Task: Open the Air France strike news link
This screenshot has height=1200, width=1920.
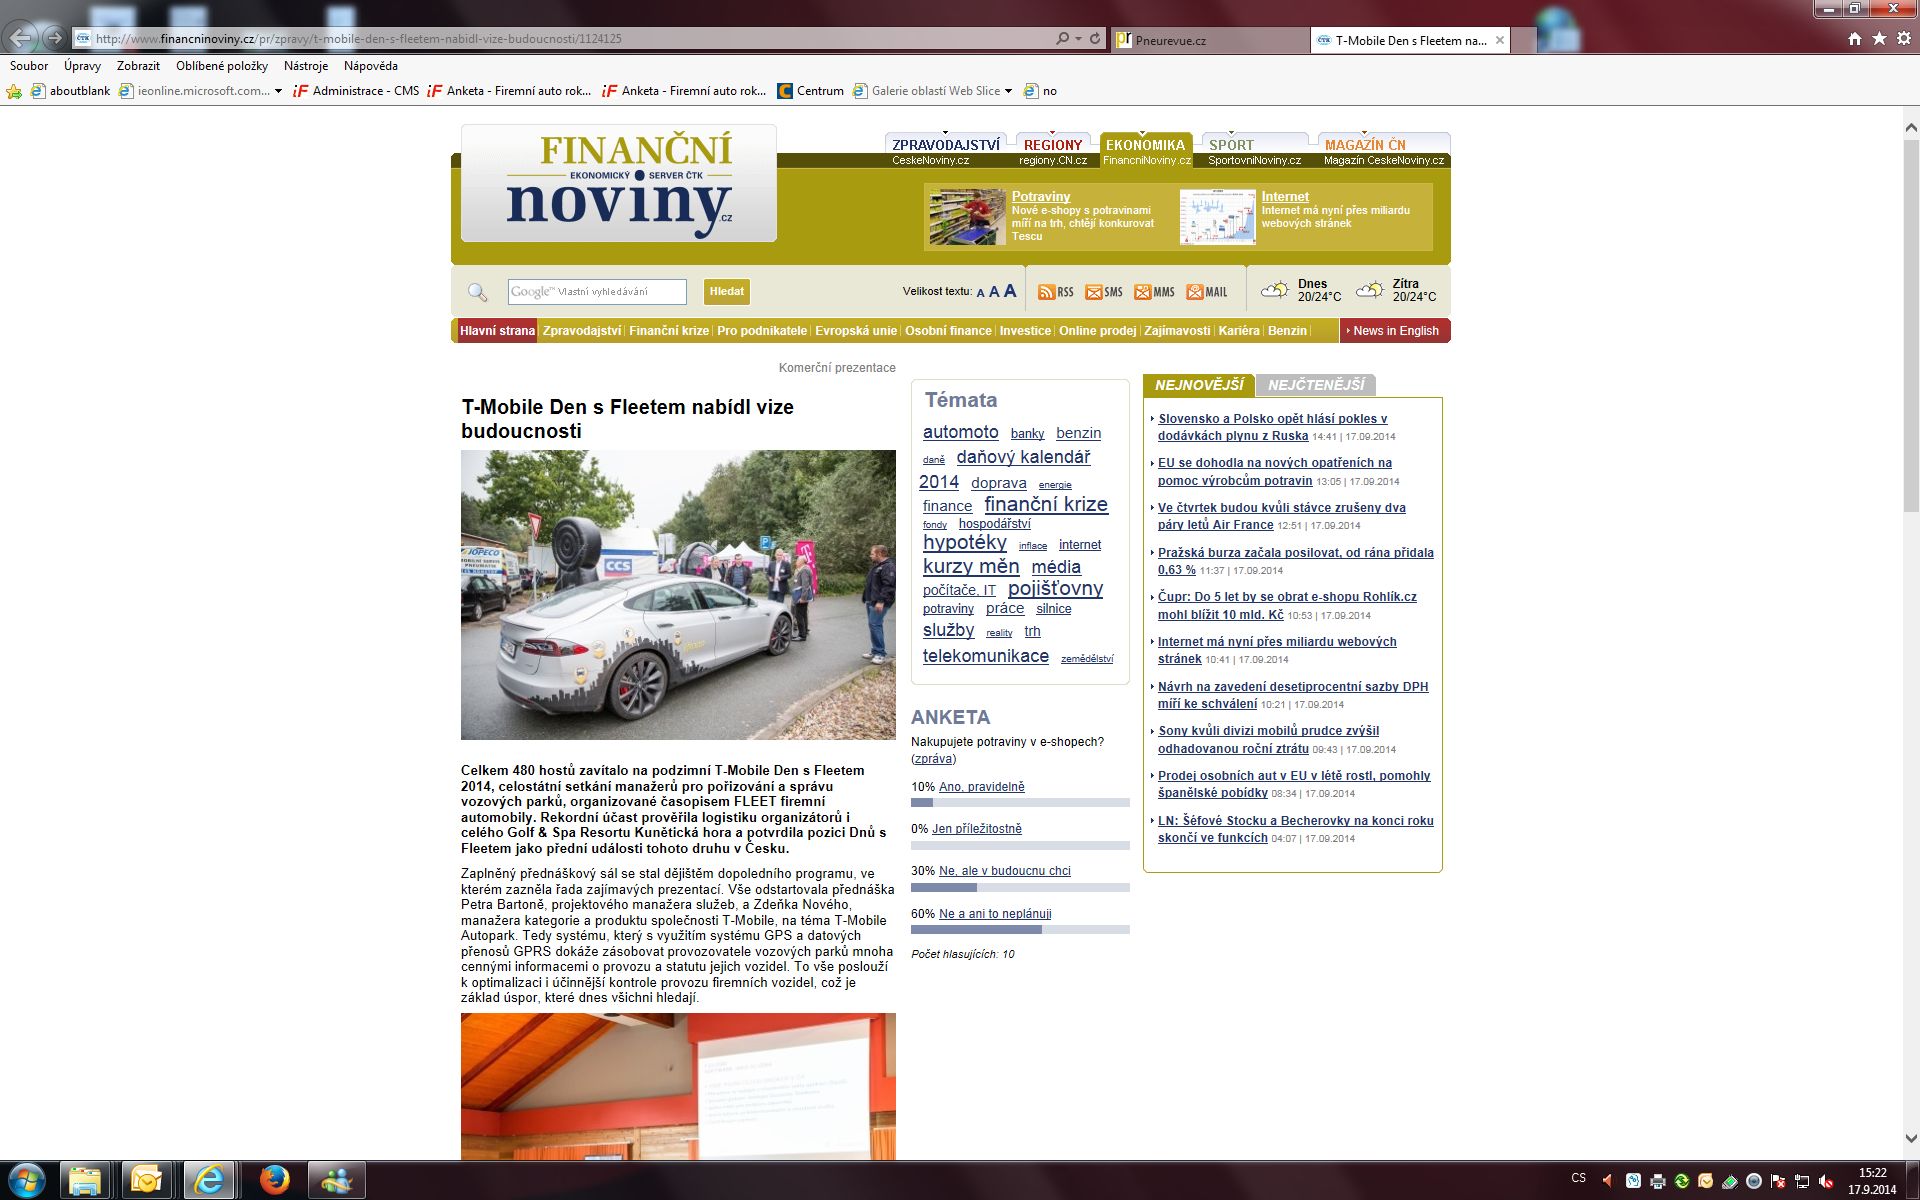Action: tap(1282, 516)
